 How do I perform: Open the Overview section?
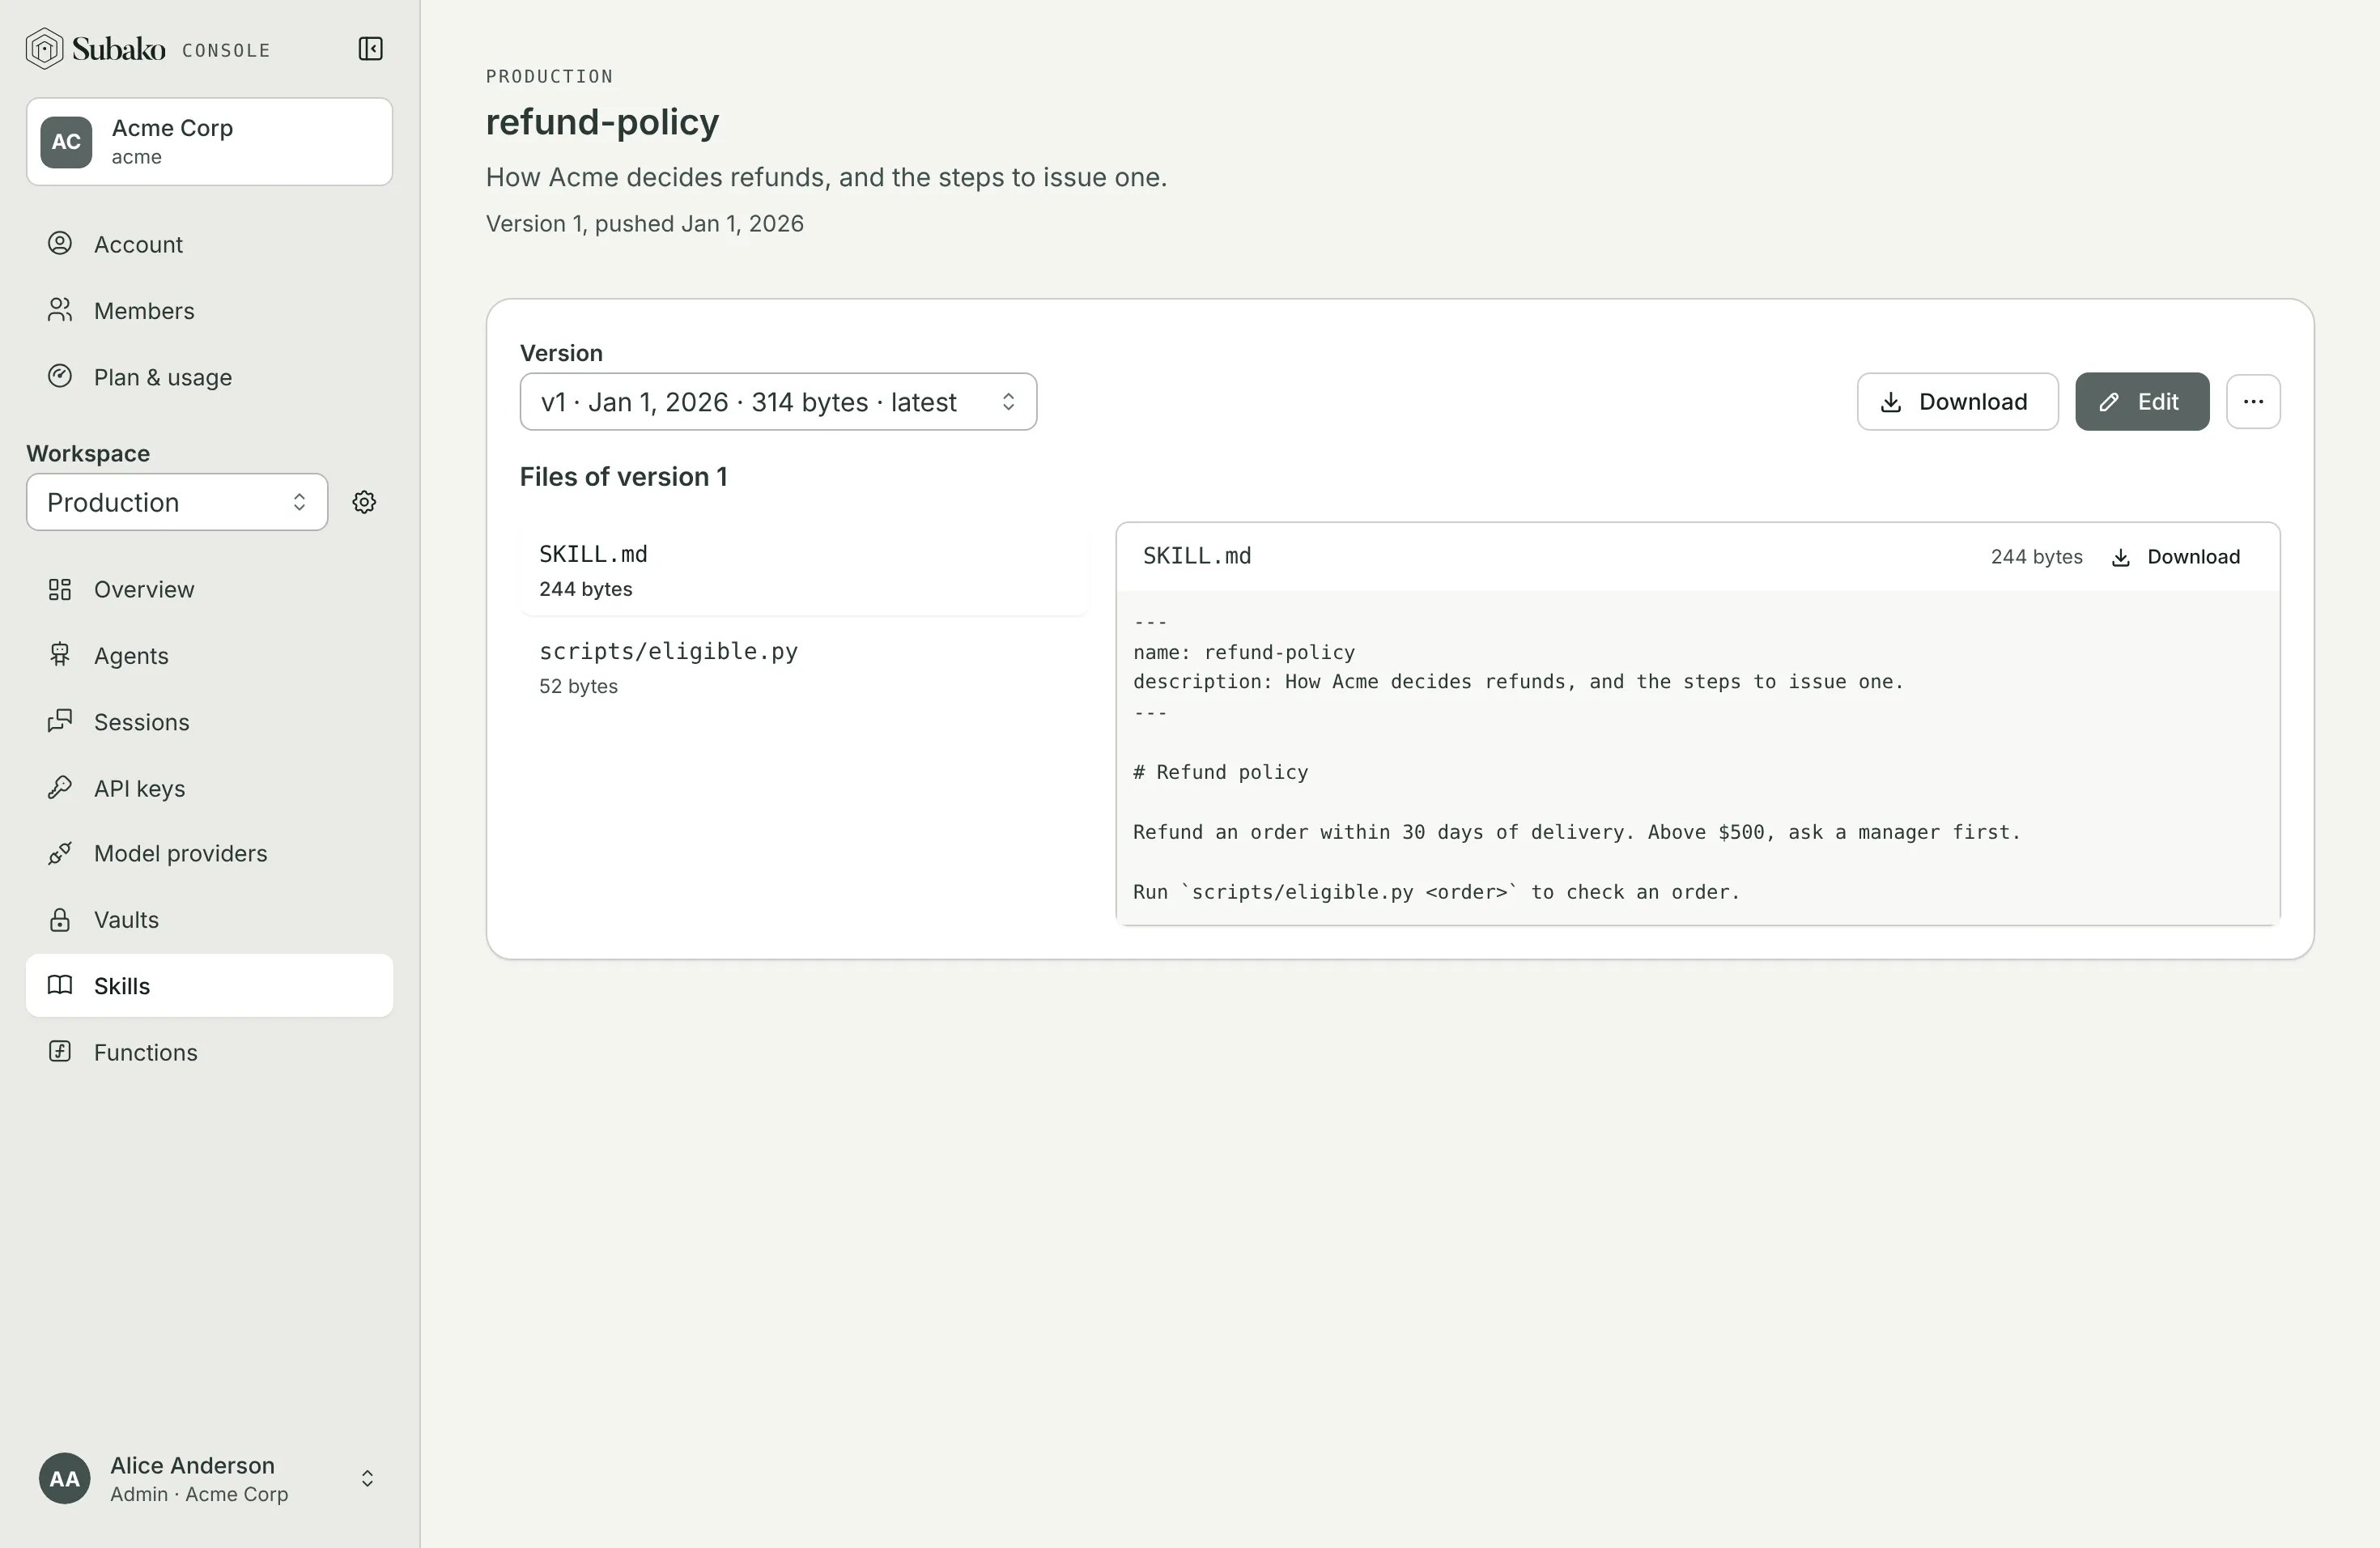(x=209, y=589)
